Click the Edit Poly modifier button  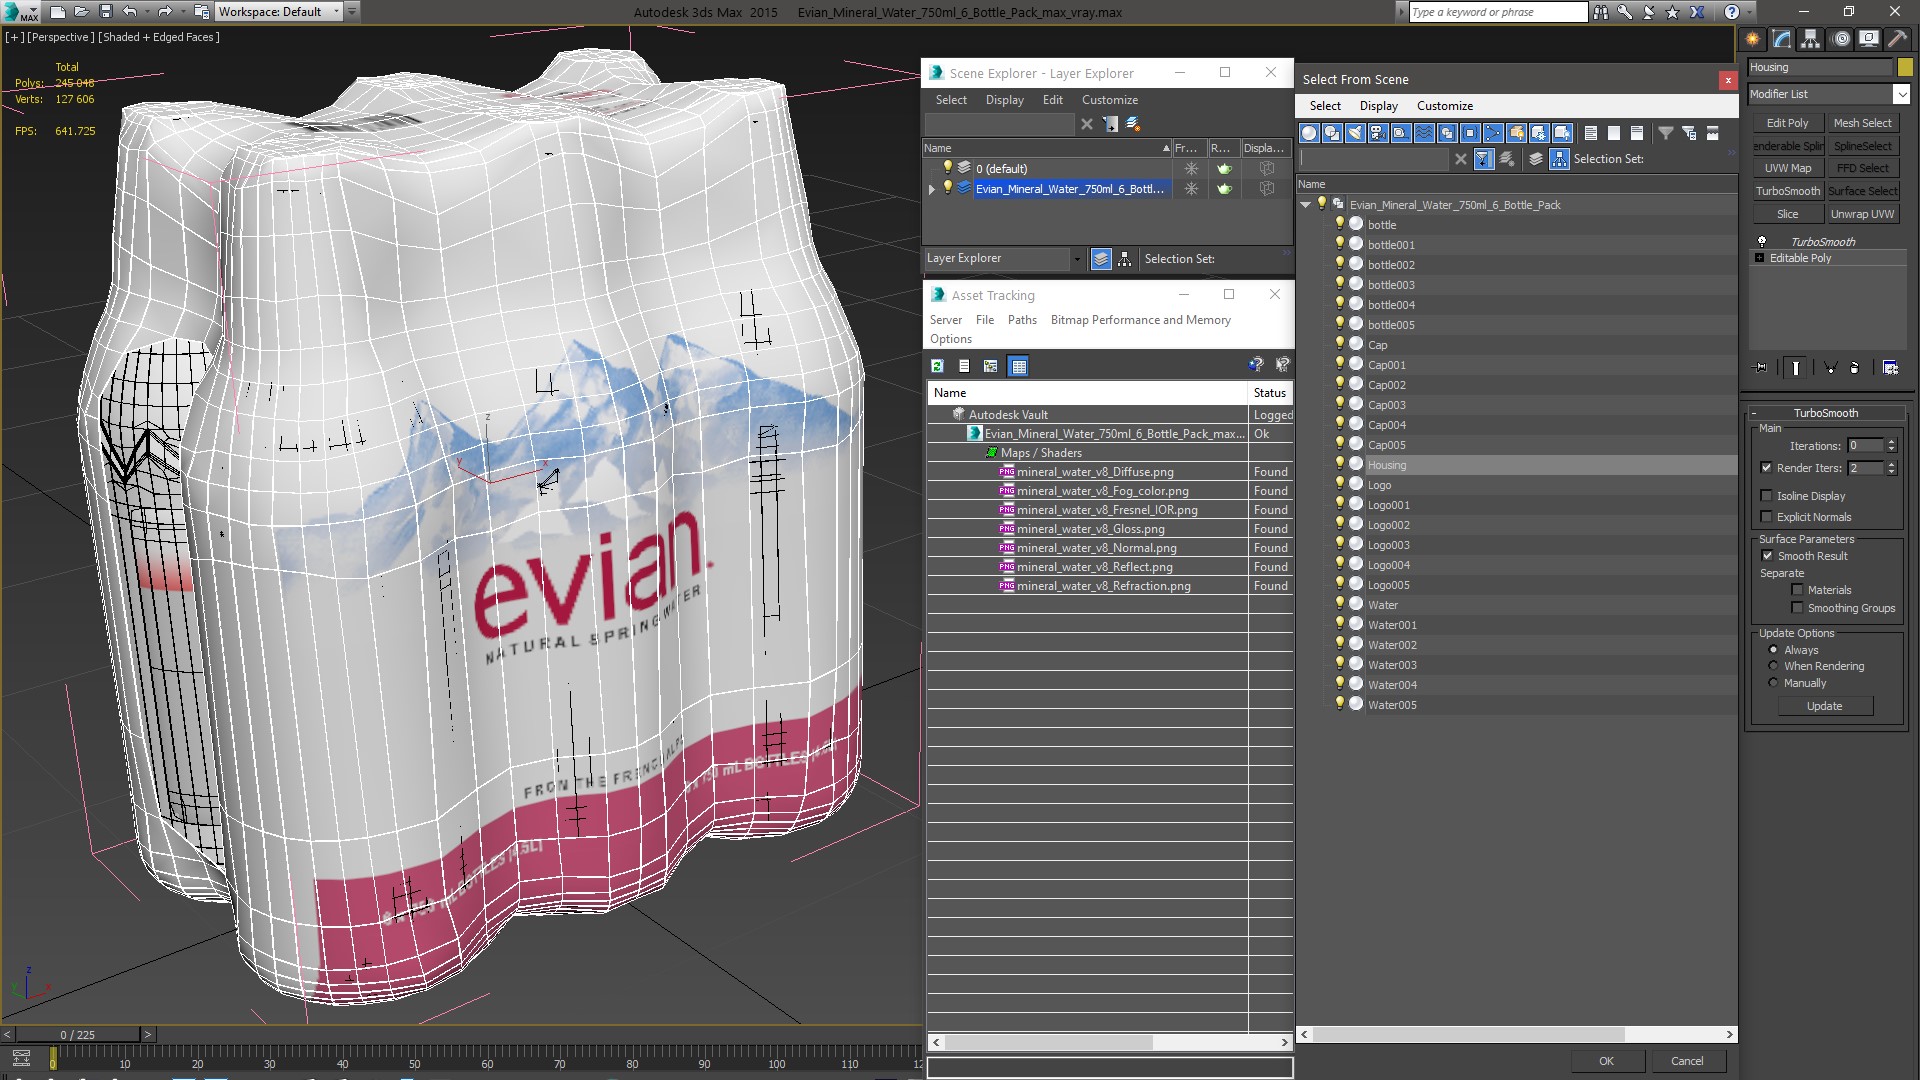[x=1787, y=123]
